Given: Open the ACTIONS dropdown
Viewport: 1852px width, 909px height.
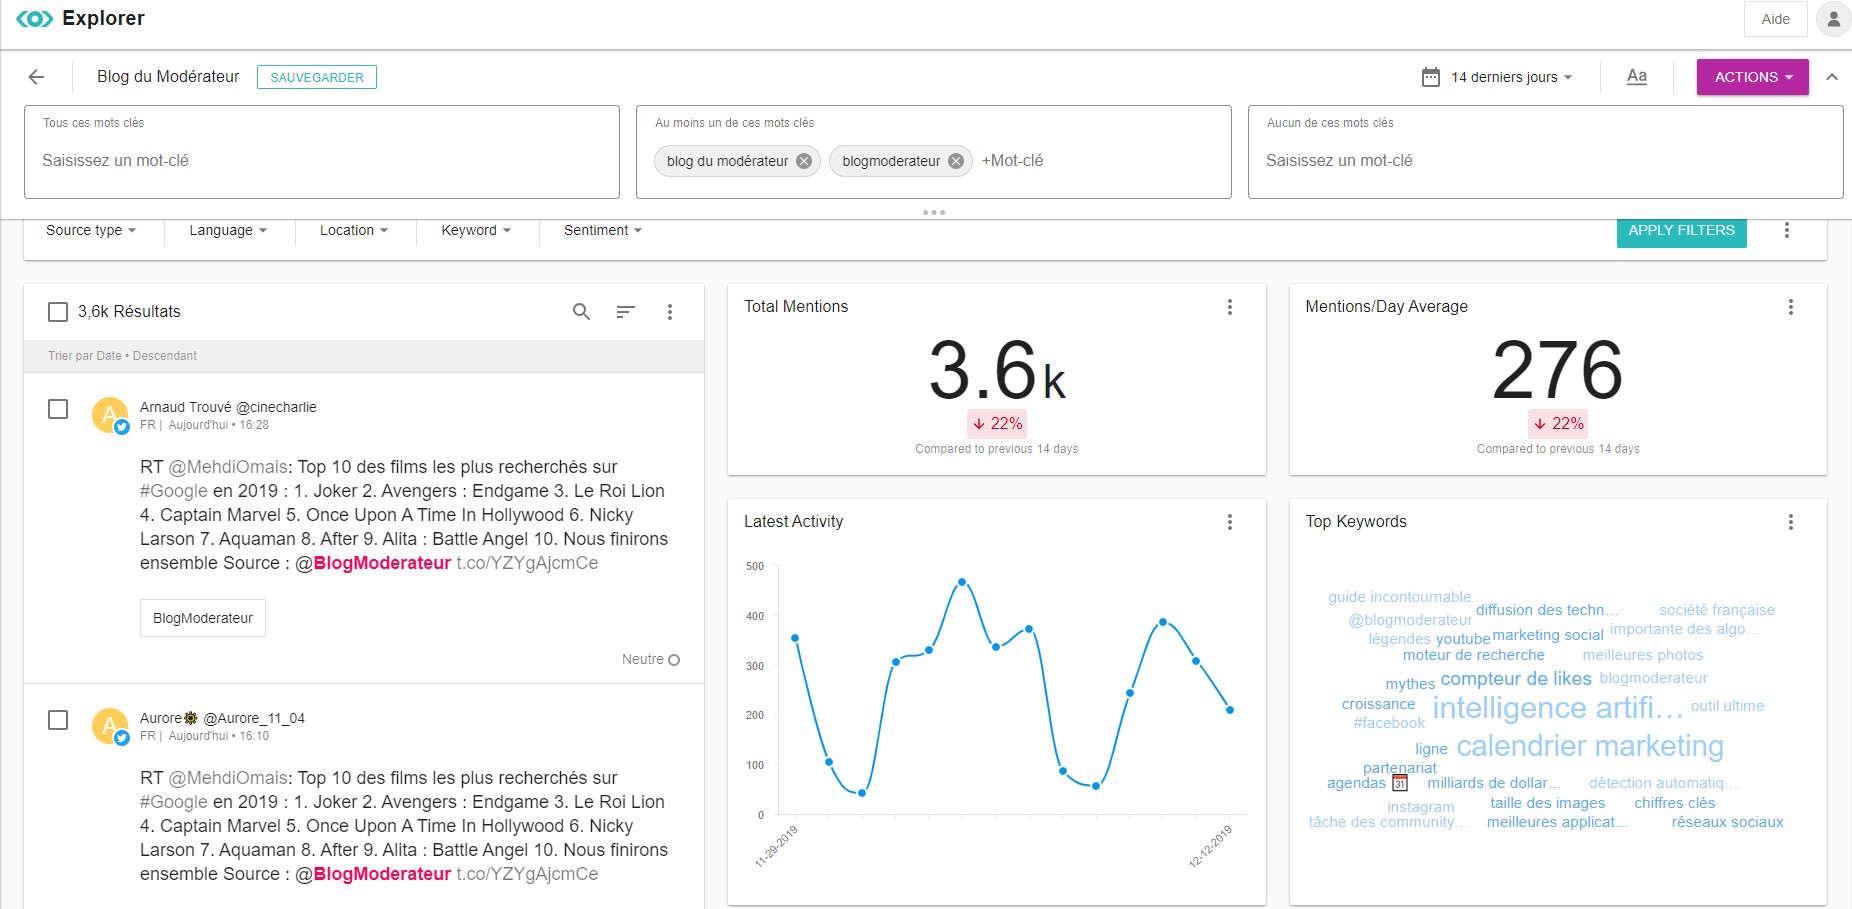Looking at the screenshot, I should click(x=1752, y=76).
